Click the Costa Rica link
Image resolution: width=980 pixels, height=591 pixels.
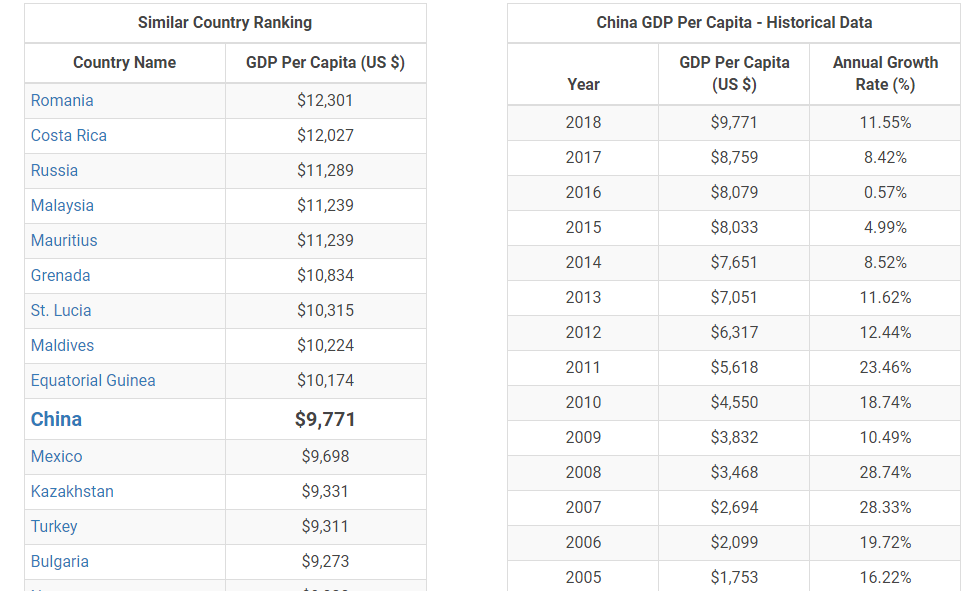coord(68,135)
